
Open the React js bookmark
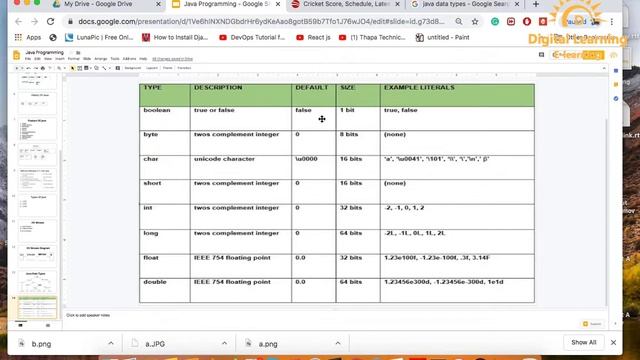313,37
